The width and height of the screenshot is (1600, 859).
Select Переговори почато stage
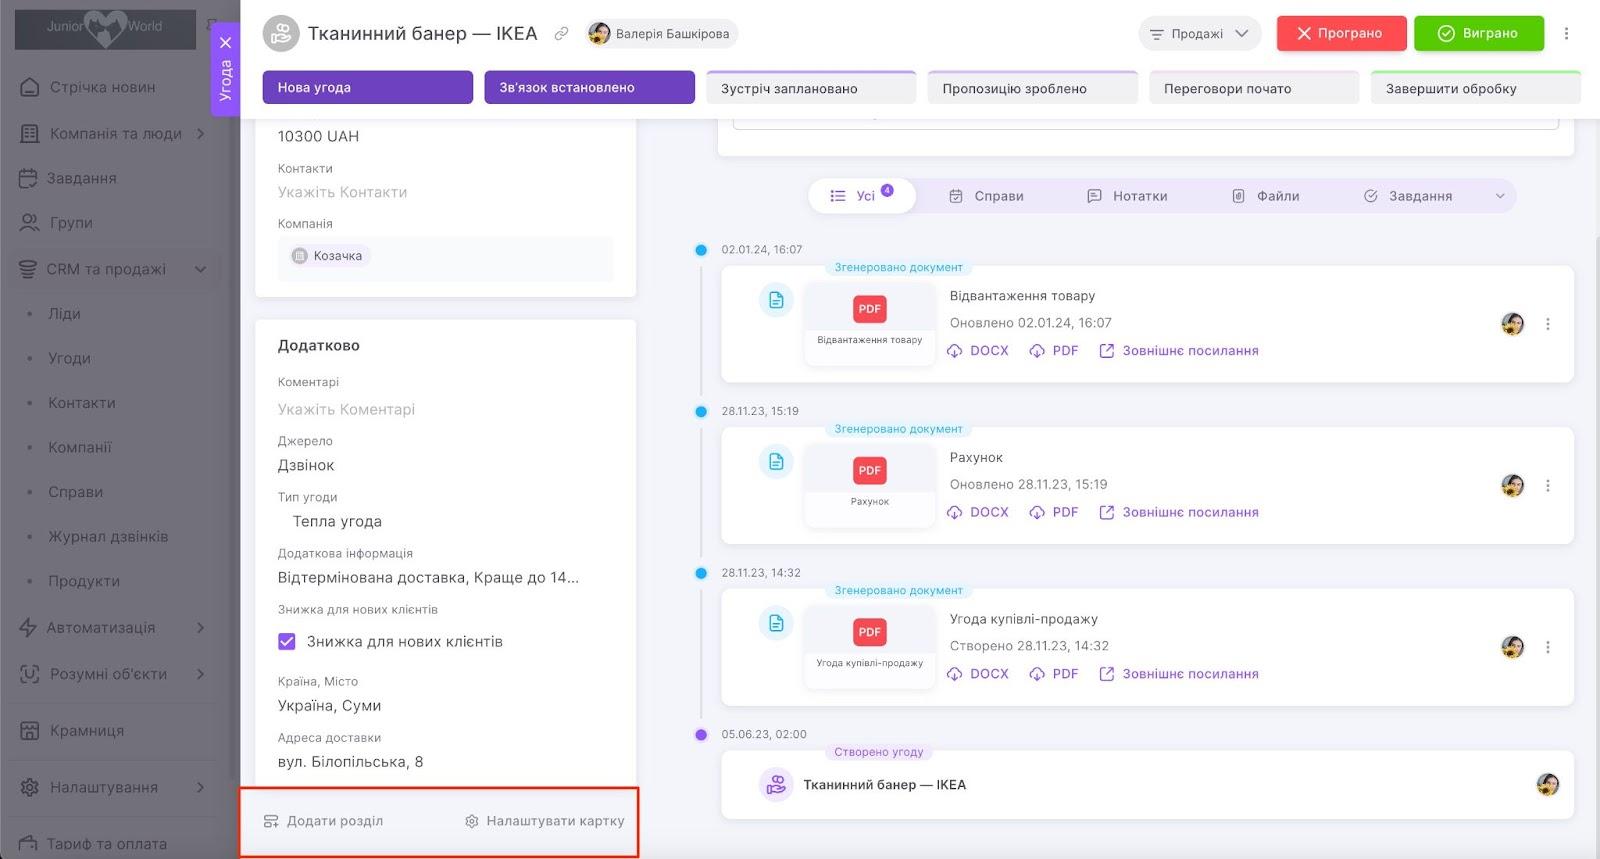(1254, 87)
